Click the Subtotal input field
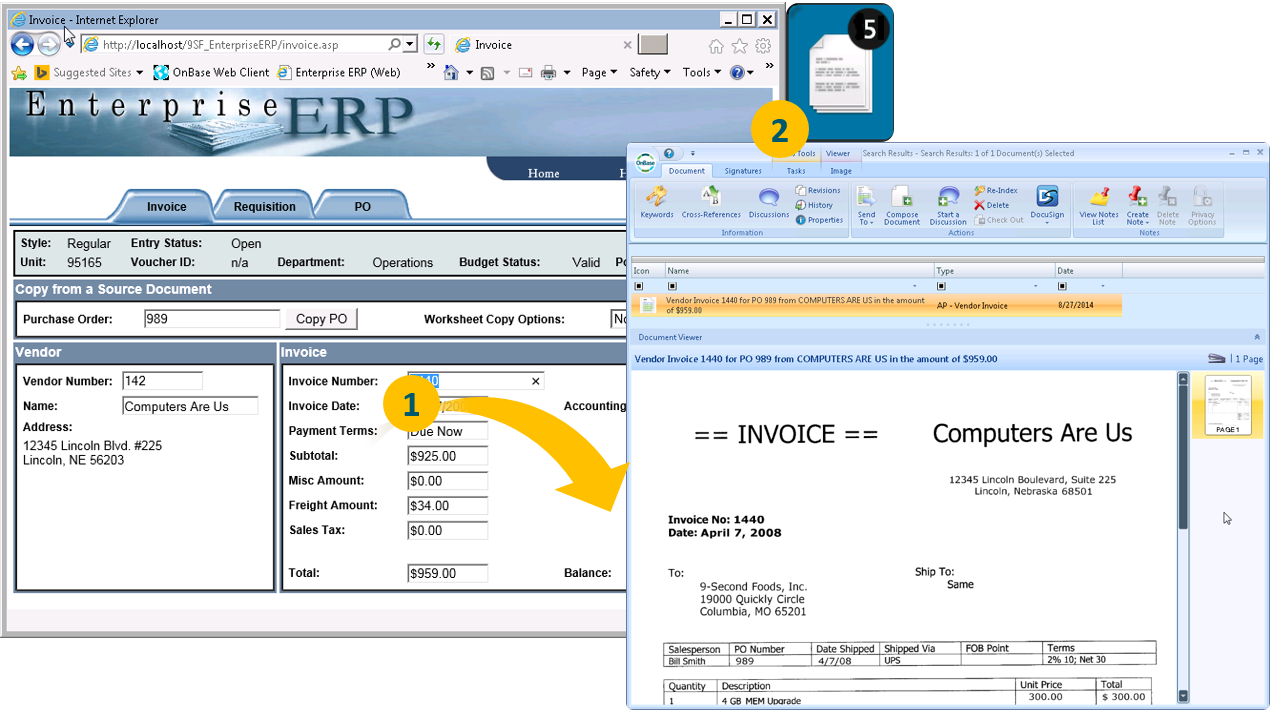 447,456
